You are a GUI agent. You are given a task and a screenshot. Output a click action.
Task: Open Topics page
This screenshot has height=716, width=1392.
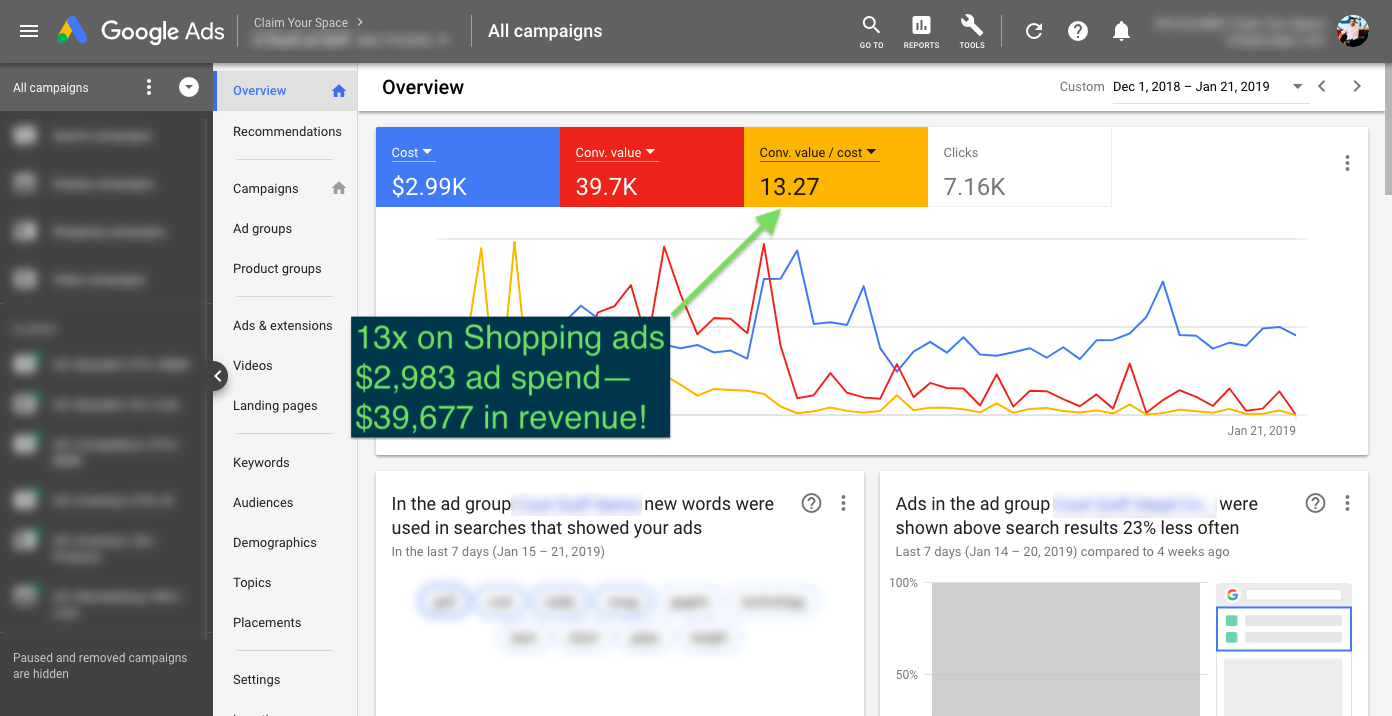coord(252,582)
